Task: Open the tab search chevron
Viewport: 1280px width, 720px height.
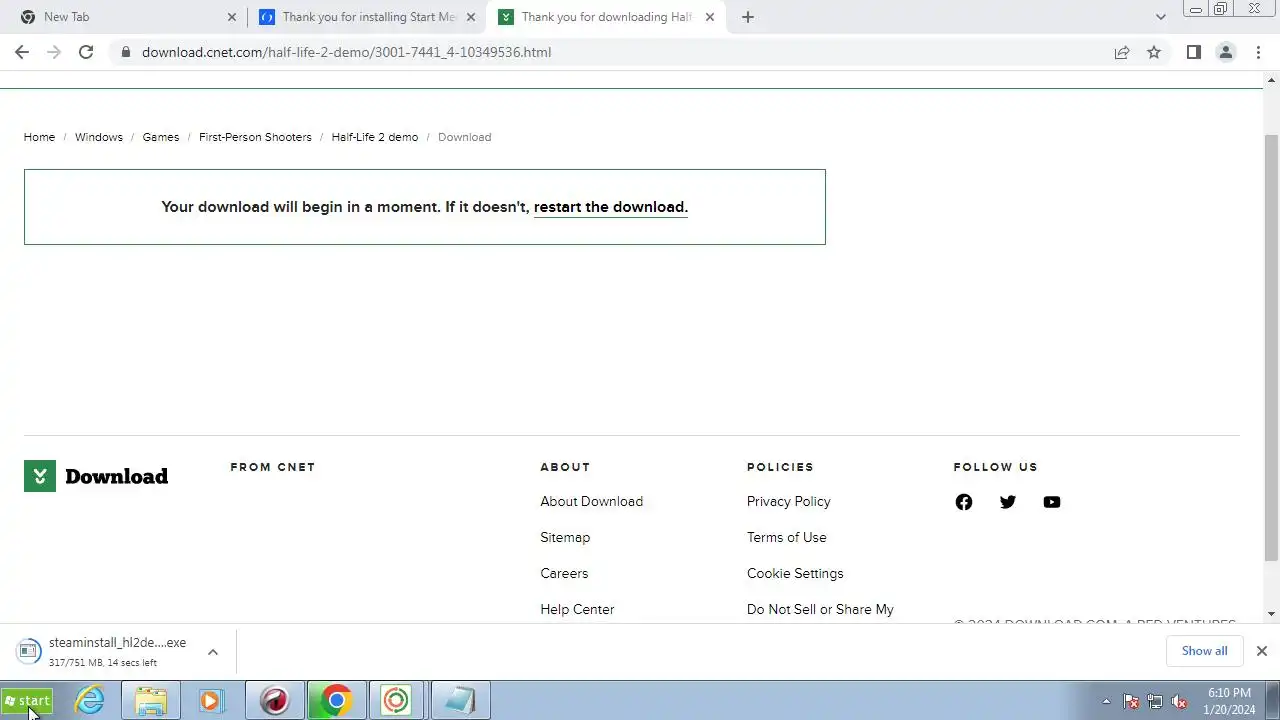Action: (1160, 17)
